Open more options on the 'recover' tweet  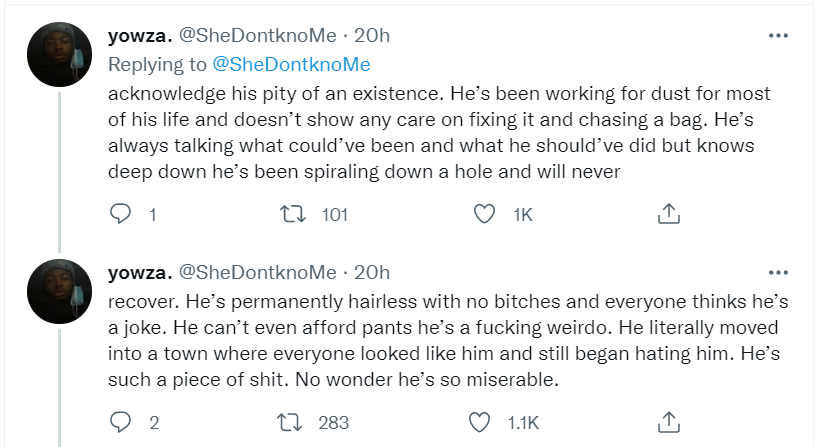pyautogui.click(x=778, y=272)
